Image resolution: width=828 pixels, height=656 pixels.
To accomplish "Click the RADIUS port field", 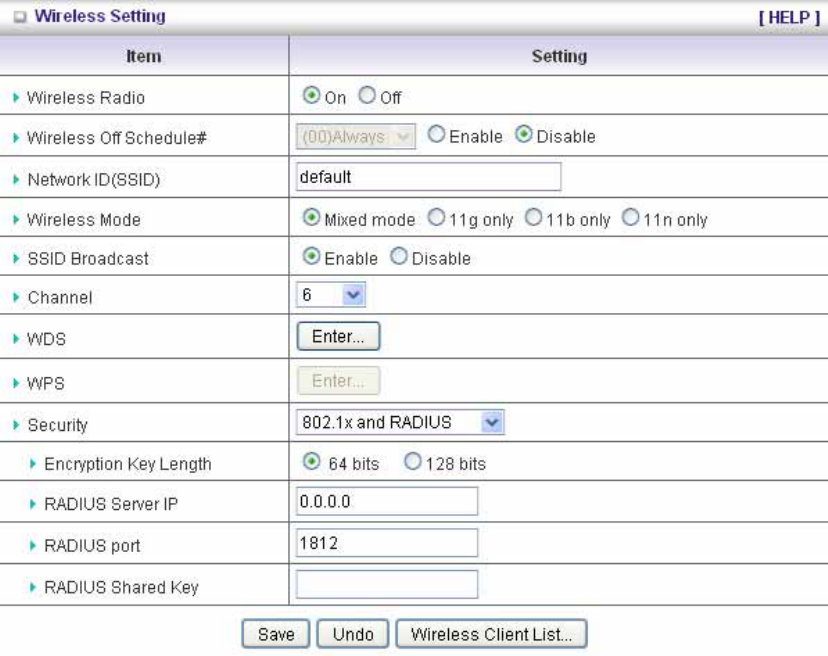I will tap(387, 542).
